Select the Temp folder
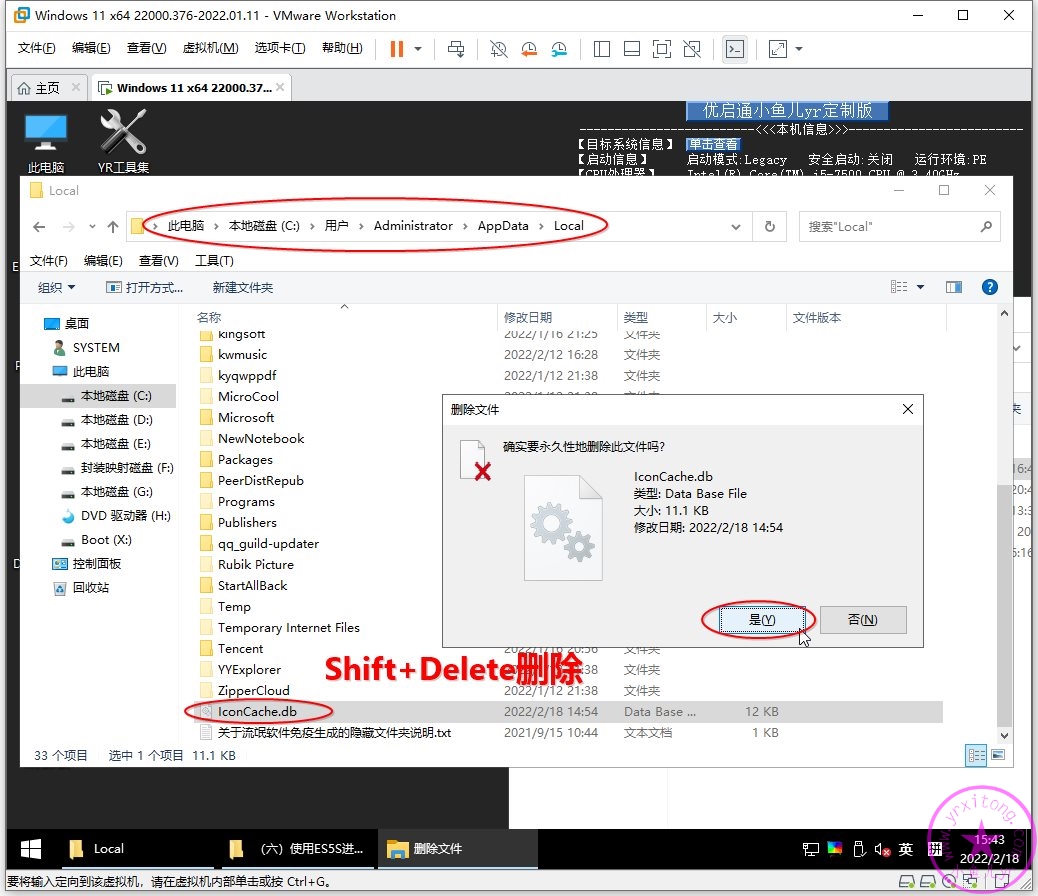The image size is (1038, 896). (x=225, y=607)
